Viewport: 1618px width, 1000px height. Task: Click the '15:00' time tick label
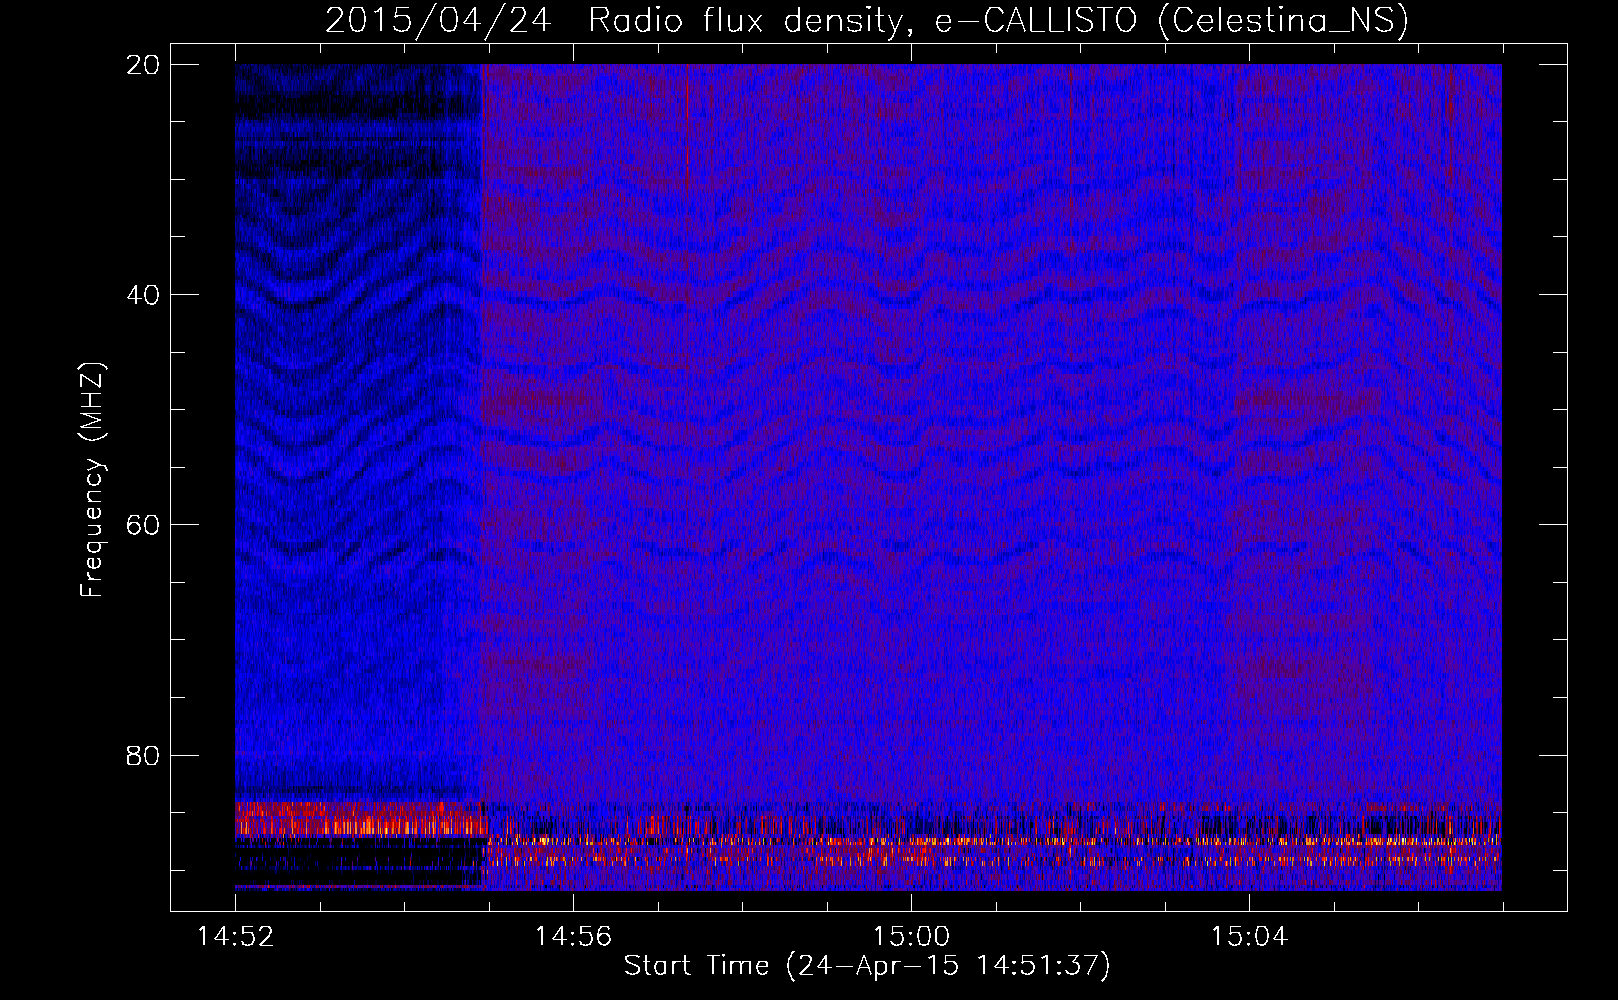click(x=911, y=937)
